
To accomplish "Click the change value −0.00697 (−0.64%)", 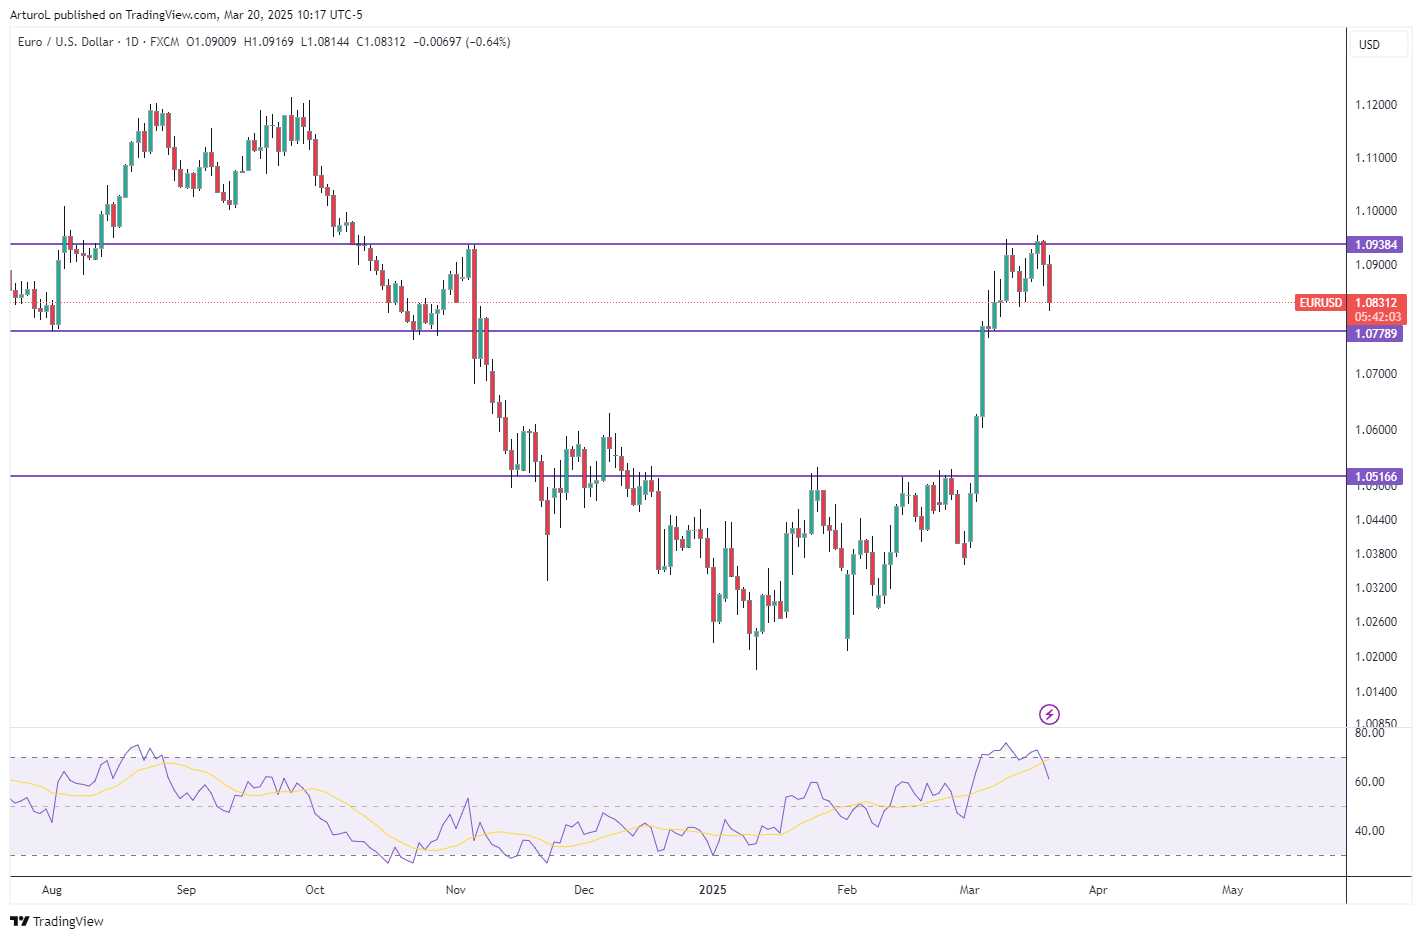I will tap(462, 42).
